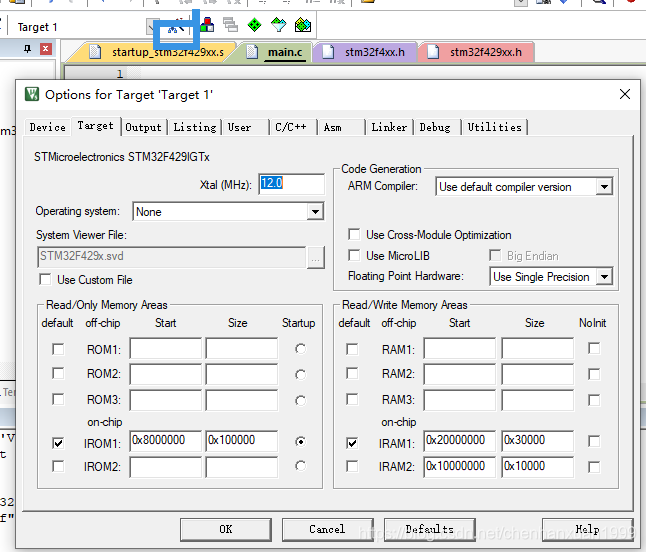Viewport: 646px width, 552px height.
Task: Close the Options for Target dialog
Action: coord(625,94)
